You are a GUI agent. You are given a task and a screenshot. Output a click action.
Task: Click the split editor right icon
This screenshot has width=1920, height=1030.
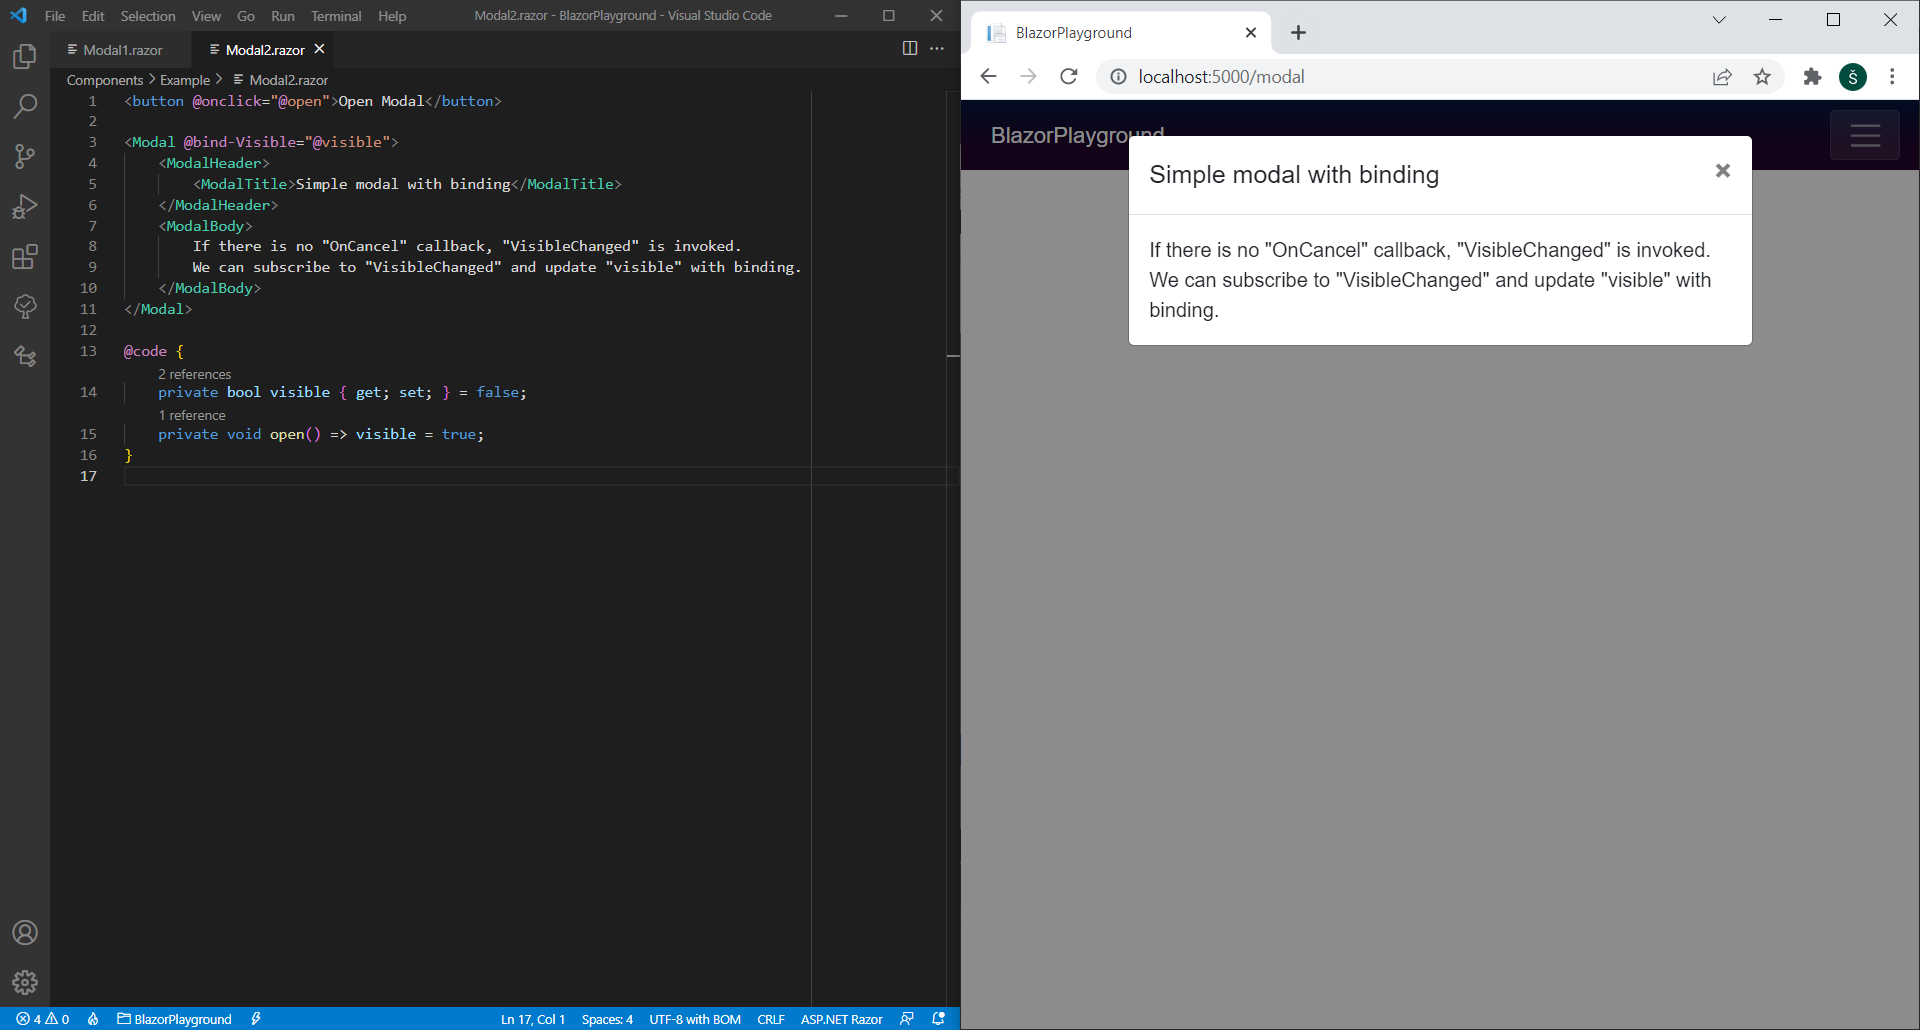point(910,48)
